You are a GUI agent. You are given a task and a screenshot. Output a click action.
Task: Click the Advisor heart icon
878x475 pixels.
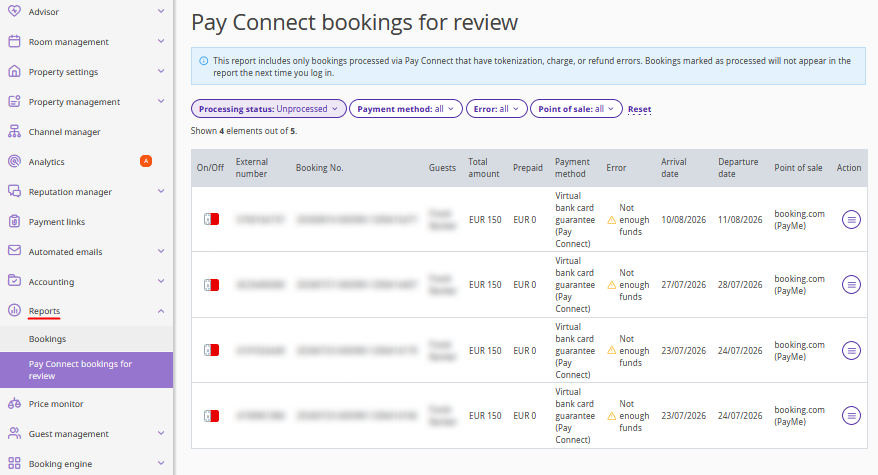[15, 11]
